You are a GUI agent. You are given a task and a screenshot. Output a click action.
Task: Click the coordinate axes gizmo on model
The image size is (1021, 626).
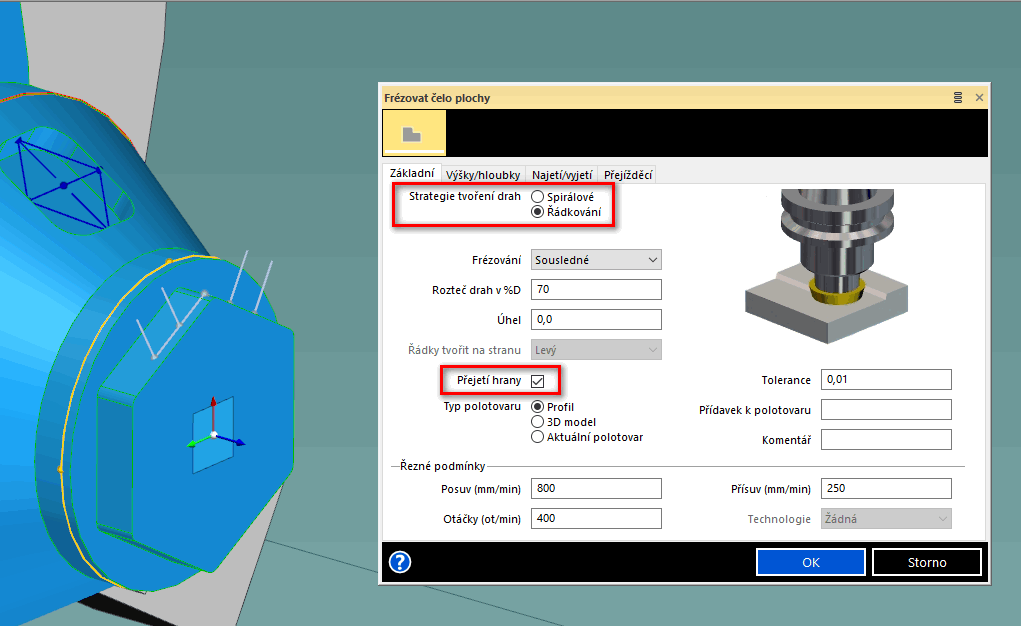click(x=213, y=433)
